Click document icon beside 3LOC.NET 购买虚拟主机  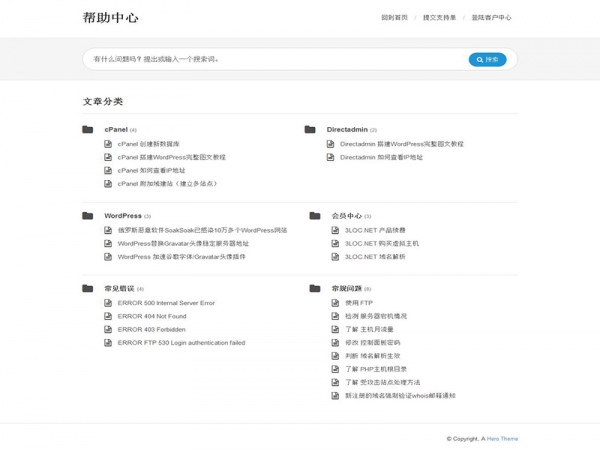click(x=335, y=243)
